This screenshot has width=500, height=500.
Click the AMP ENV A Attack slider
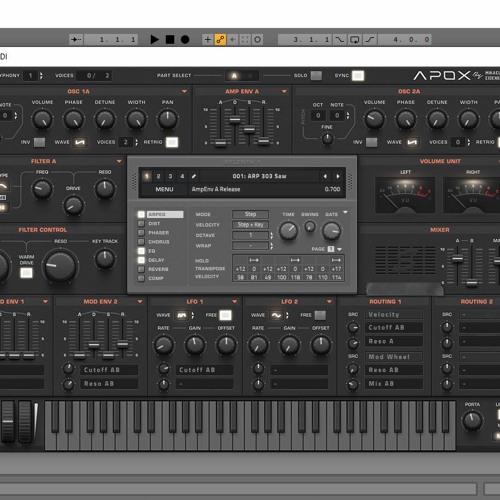[x=220, y=144]
